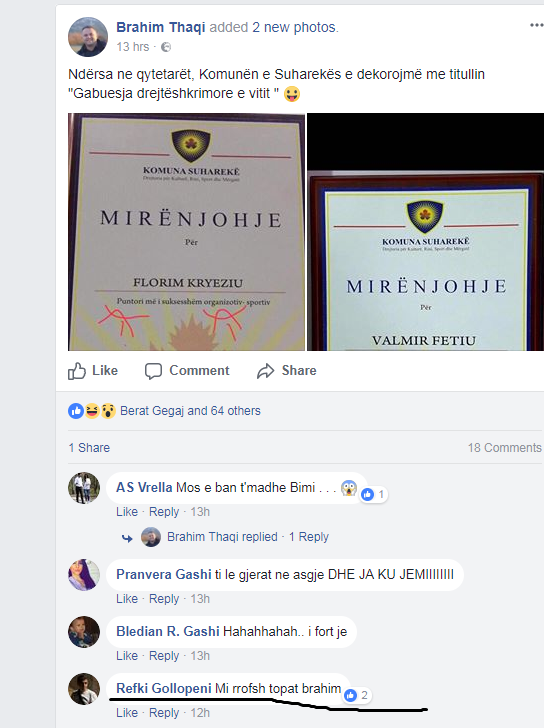Click like count badge on AS Vrella comment
The image size is (544, 728).
tap(374, 494)
